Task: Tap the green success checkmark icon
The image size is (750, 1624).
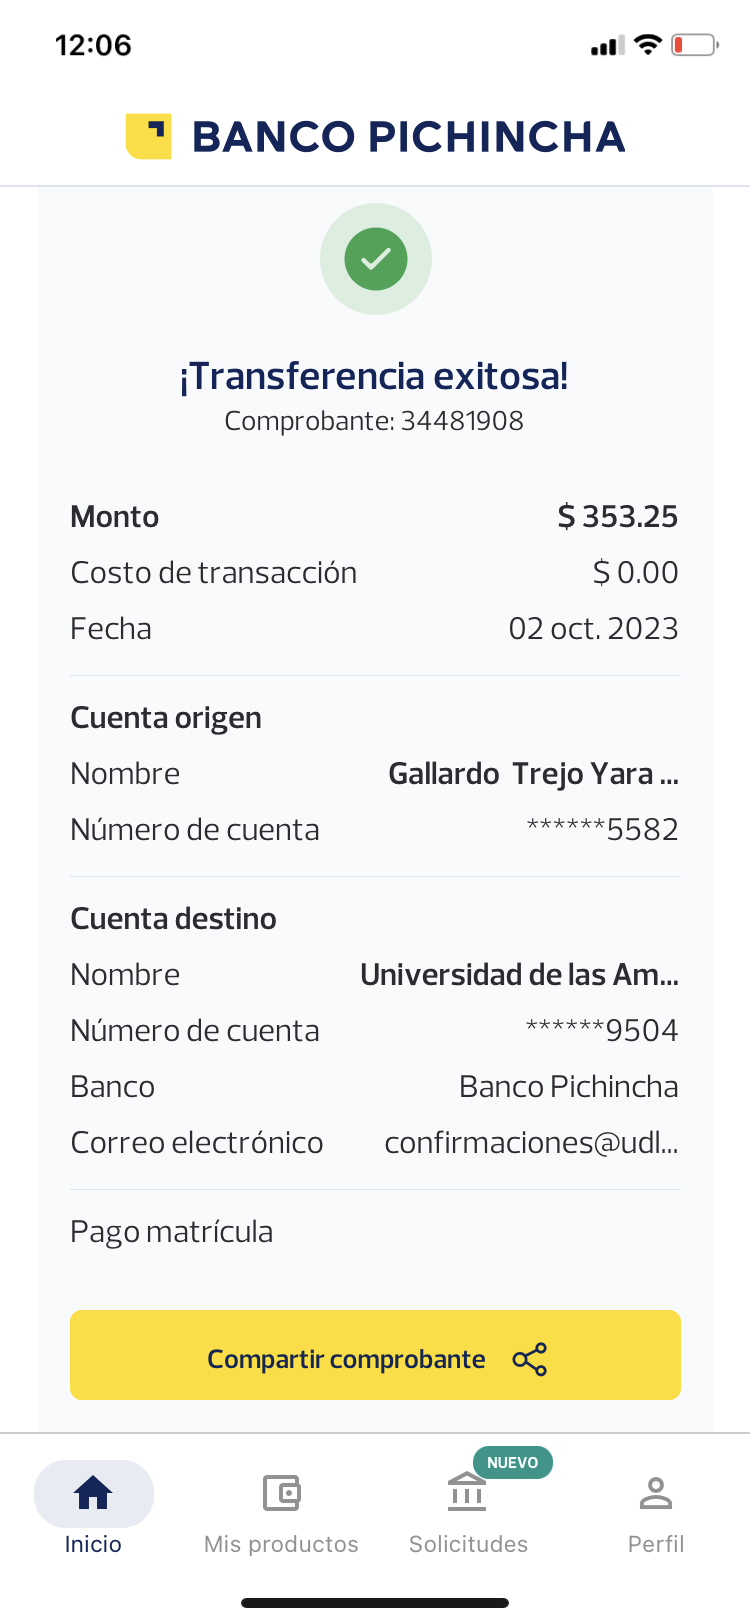Action: [376, 259]
